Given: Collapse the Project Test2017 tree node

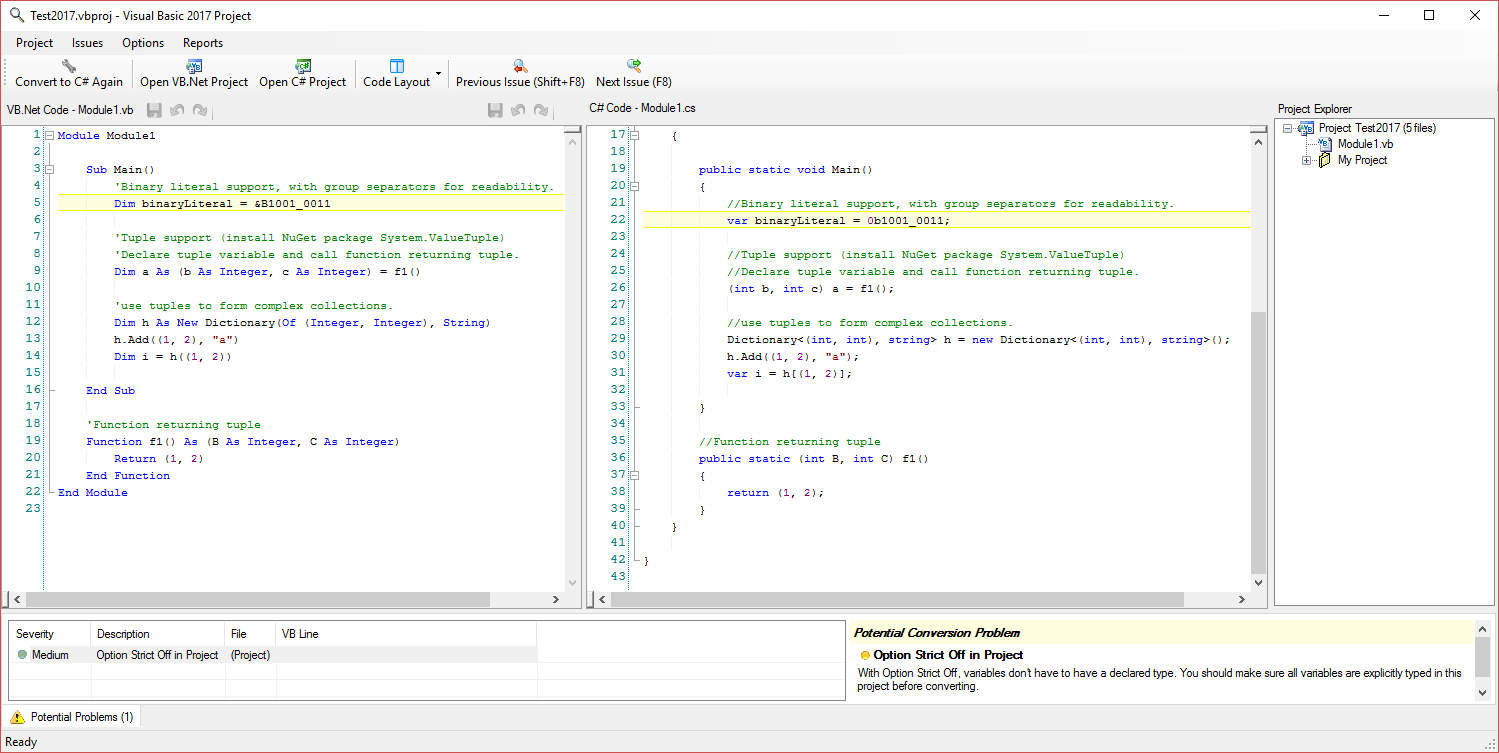Looking at the screenshot, I should (x=1288, y=128).
